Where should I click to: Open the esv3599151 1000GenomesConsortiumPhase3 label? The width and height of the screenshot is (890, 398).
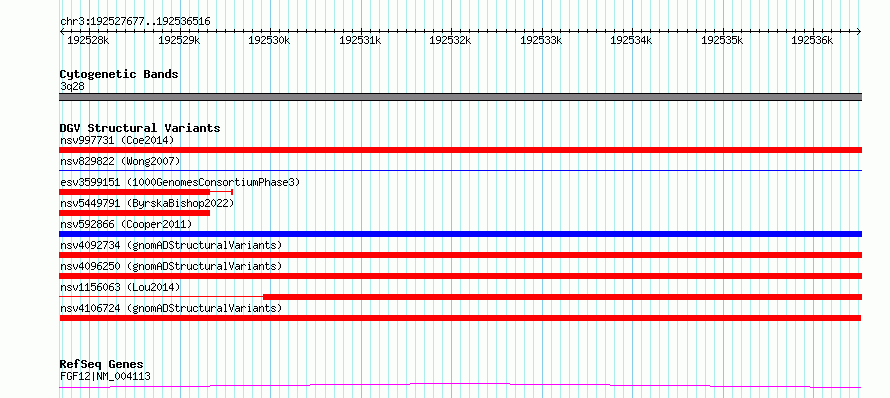click(x=180, y=182)
